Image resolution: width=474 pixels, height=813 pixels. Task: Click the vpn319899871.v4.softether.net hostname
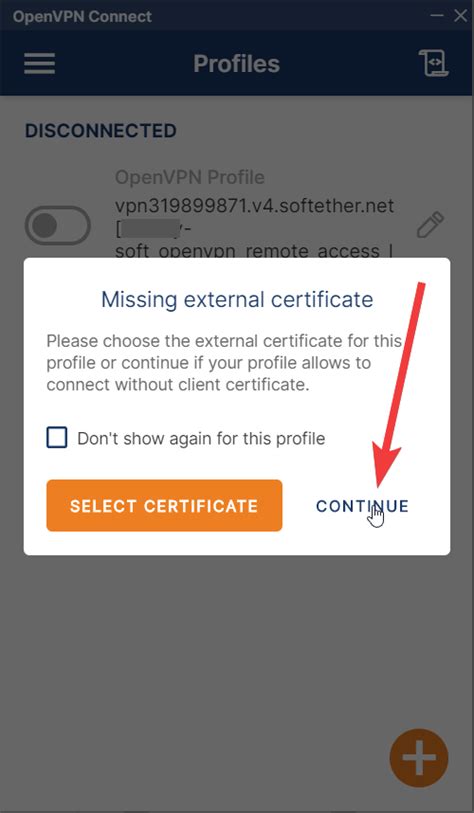tap(255, 206)
